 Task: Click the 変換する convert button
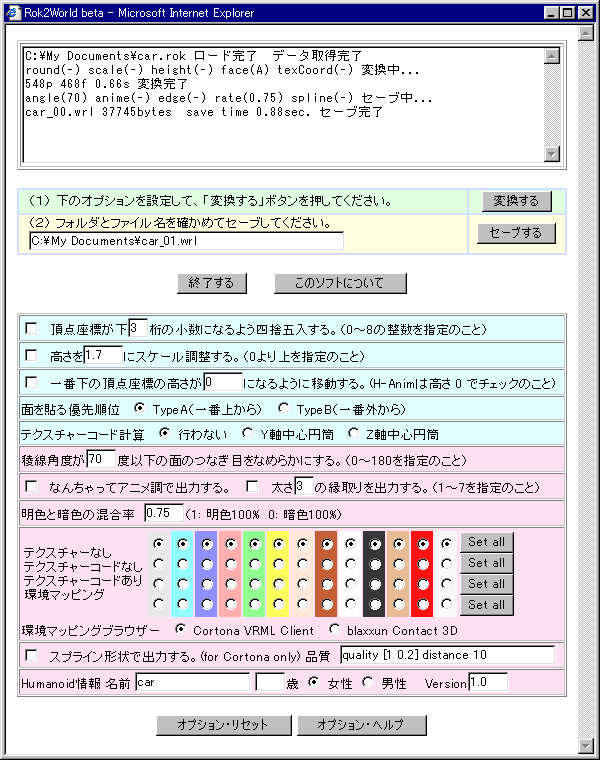click(x=517, y=201)
